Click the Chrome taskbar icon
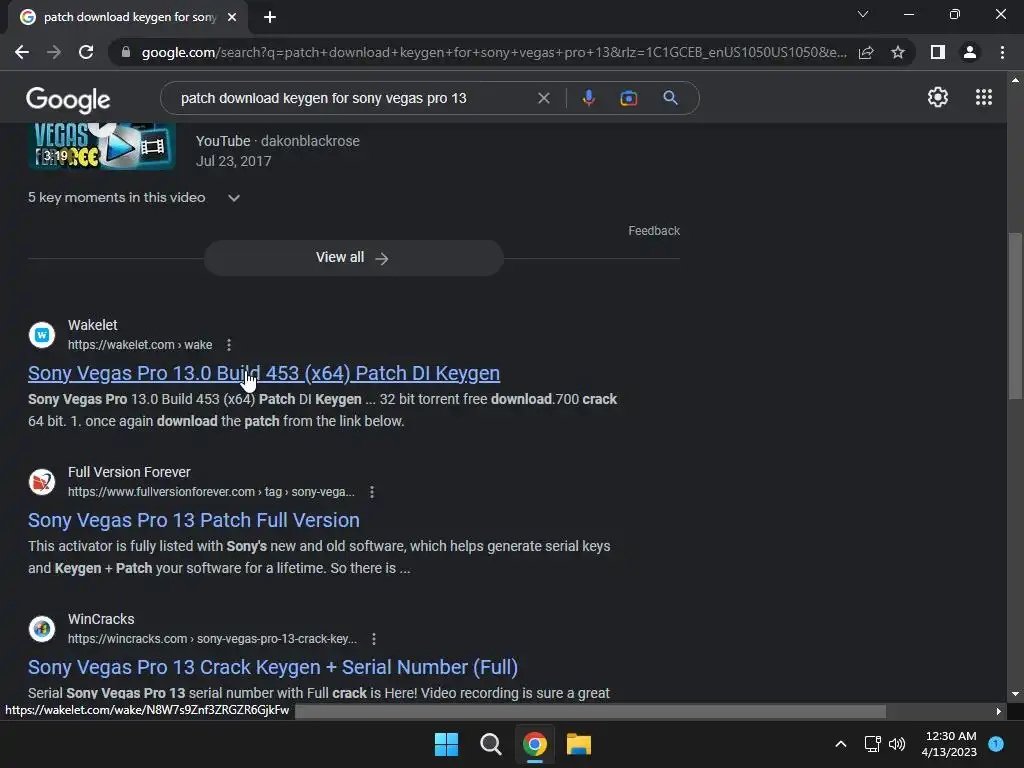The width and height of the screenshot is (1024, 768). [535, 744]
